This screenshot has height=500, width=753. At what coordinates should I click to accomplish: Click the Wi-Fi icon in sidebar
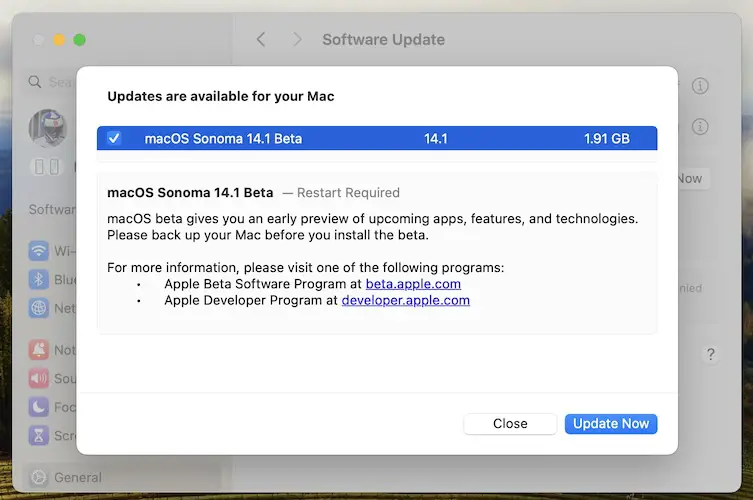point(39,251)
